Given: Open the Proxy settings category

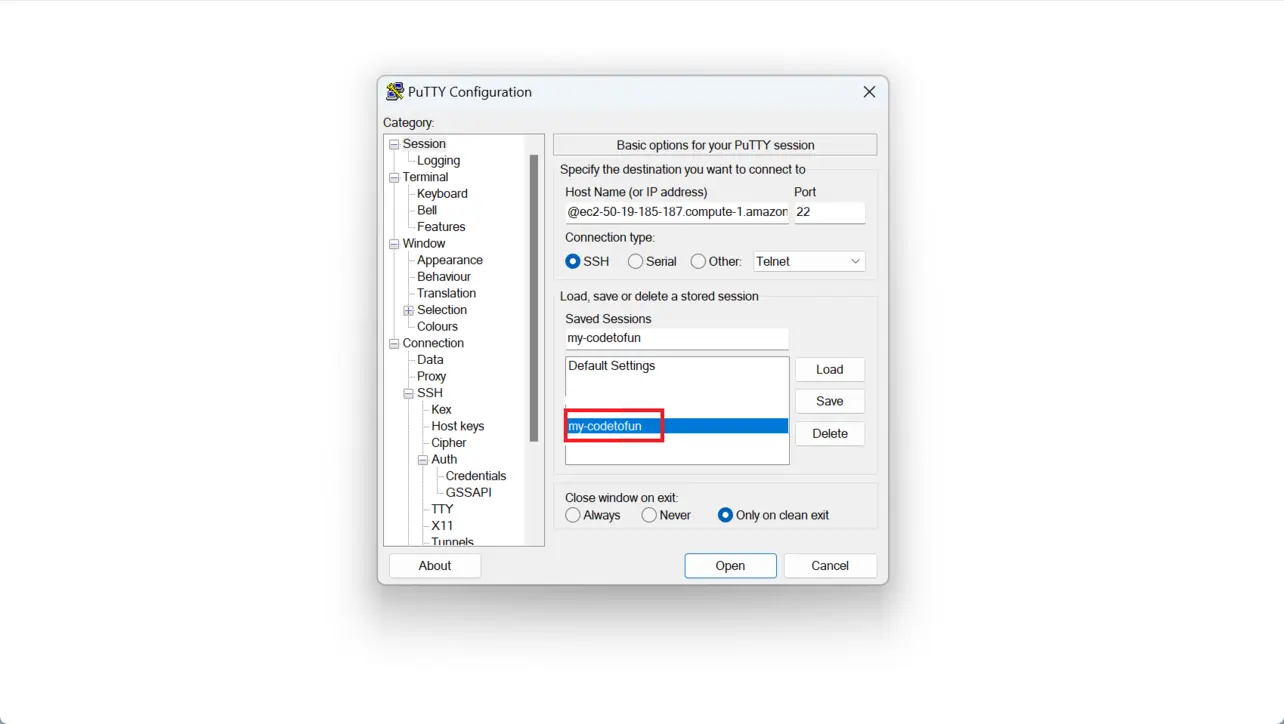Looking at the screenshot, I should click(x=431, y=376).
